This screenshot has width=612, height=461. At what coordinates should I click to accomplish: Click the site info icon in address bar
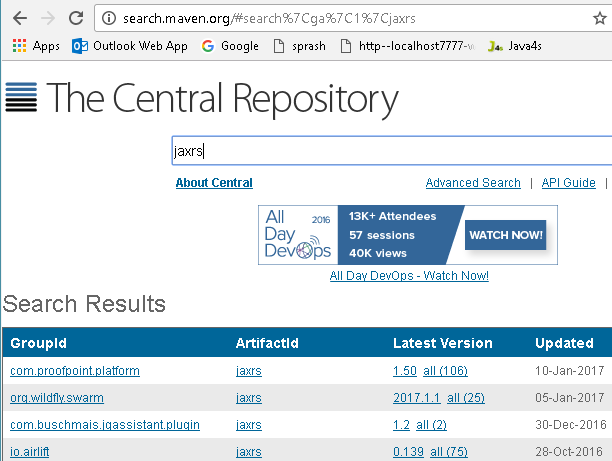point(109,18)
